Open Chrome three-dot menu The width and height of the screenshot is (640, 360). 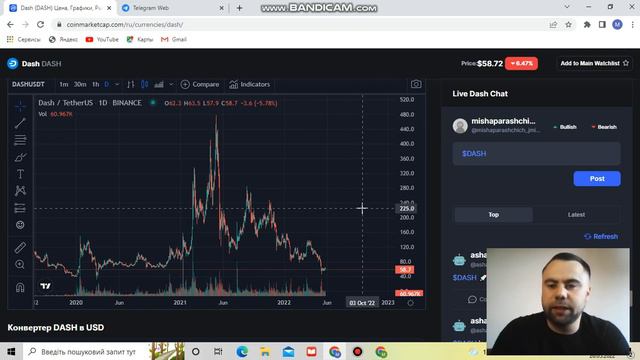pyautogui.click(x=632, y=24)
